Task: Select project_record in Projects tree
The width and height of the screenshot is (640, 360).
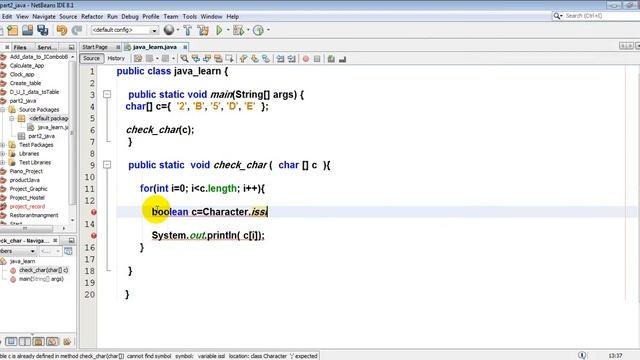Action: [27, 207]
